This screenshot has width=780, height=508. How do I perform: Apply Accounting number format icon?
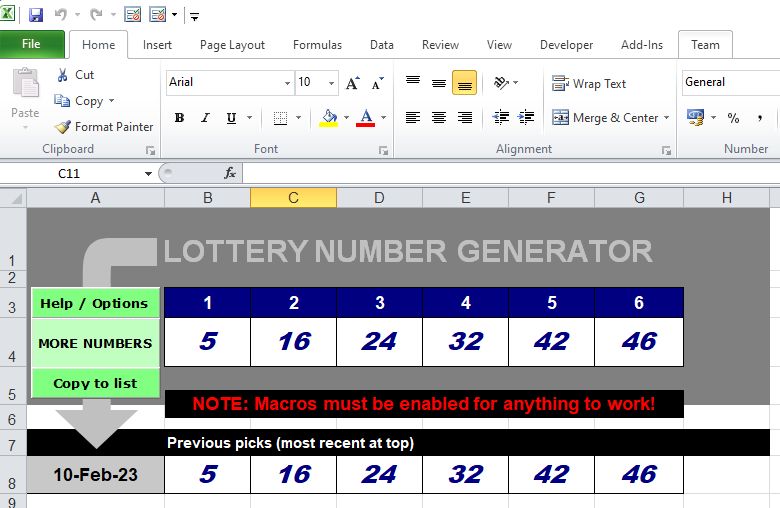tap(695, 118)
